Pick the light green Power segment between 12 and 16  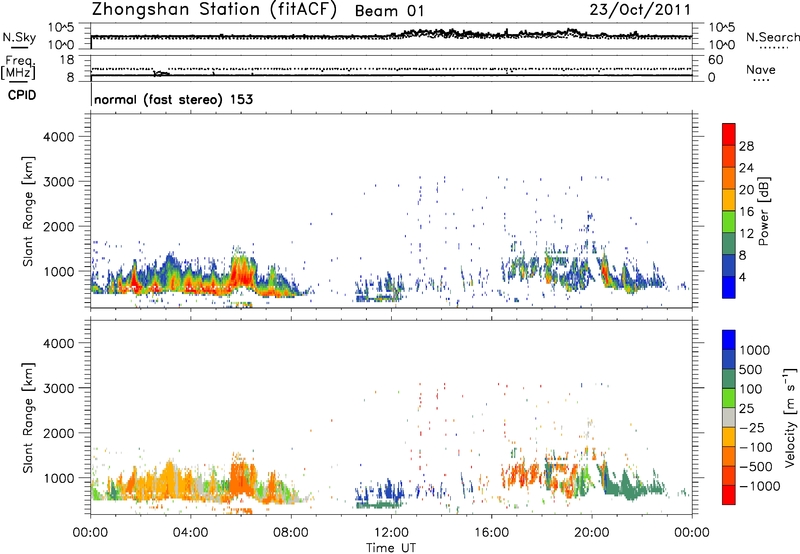point(729,221)
